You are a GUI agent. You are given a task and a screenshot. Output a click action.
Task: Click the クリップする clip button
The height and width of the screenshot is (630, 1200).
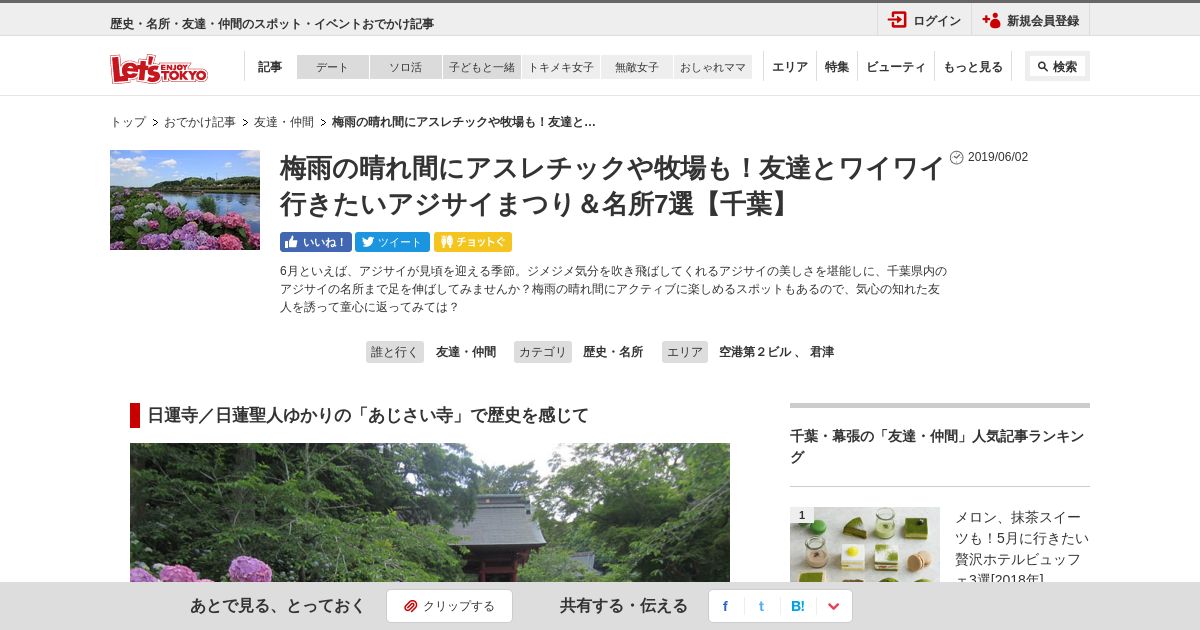pyautogui.click(x=449, y=606)
